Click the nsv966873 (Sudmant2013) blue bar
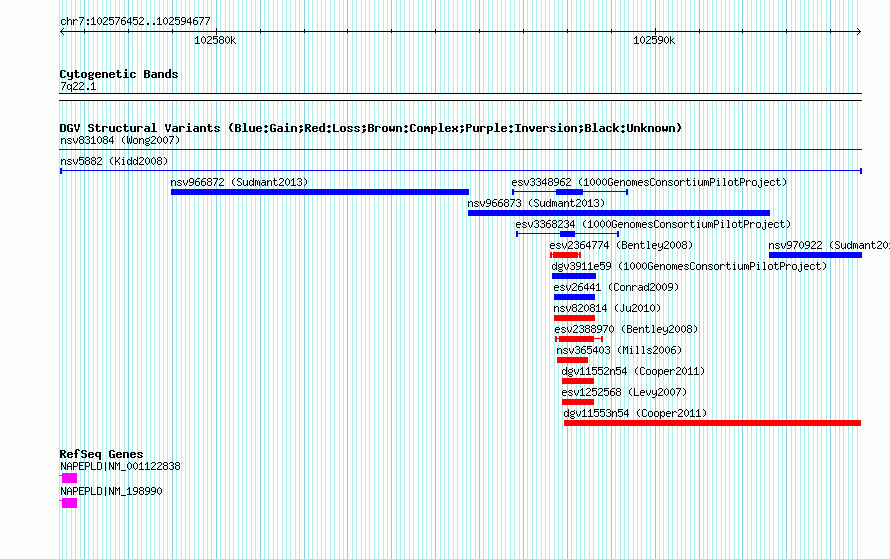 [x=619, y=213]
